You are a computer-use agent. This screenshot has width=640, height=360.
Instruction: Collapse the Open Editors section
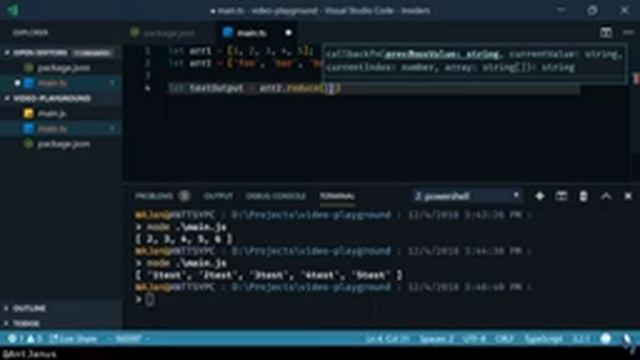pyautogui.click(x=40, y=53)
